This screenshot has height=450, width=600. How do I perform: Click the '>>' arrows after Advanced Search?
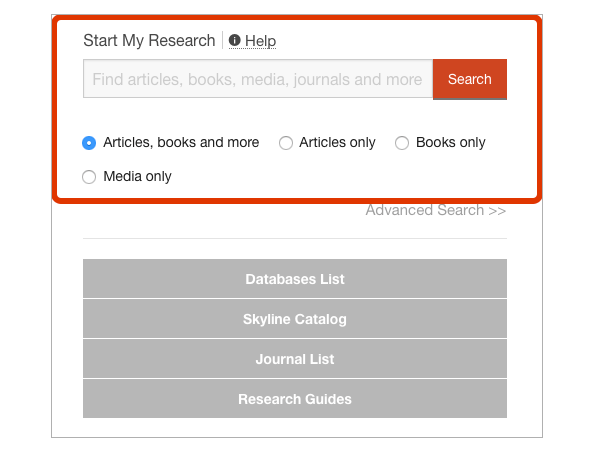coord(497,210)
